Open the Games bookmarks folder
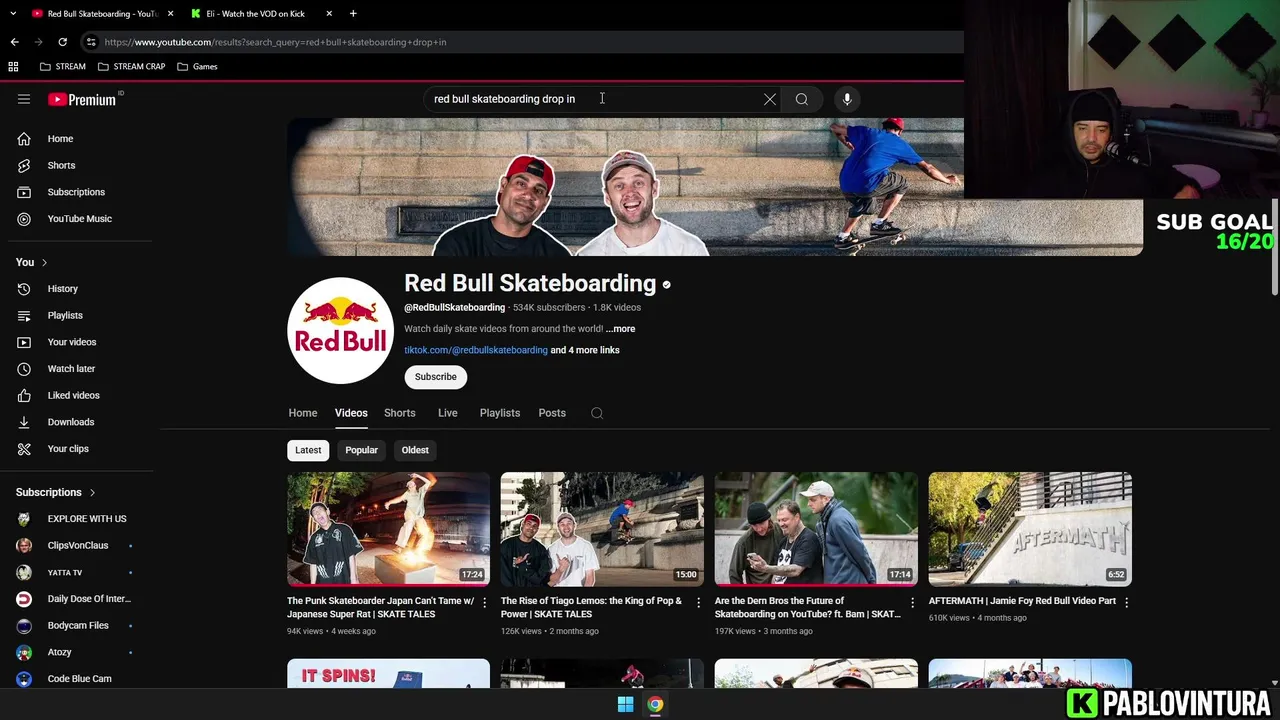Screen dimensions: 1280x720 [x=197, y=67]
